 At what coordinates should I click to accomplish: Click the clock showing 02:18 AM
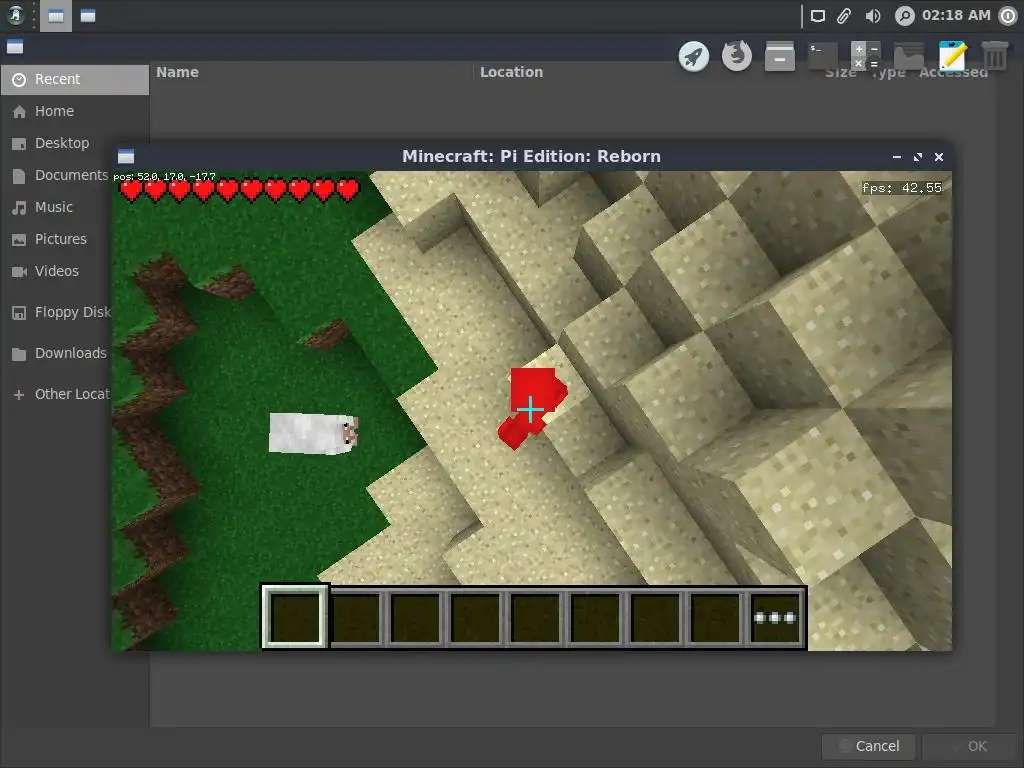[x=956, y=15]
